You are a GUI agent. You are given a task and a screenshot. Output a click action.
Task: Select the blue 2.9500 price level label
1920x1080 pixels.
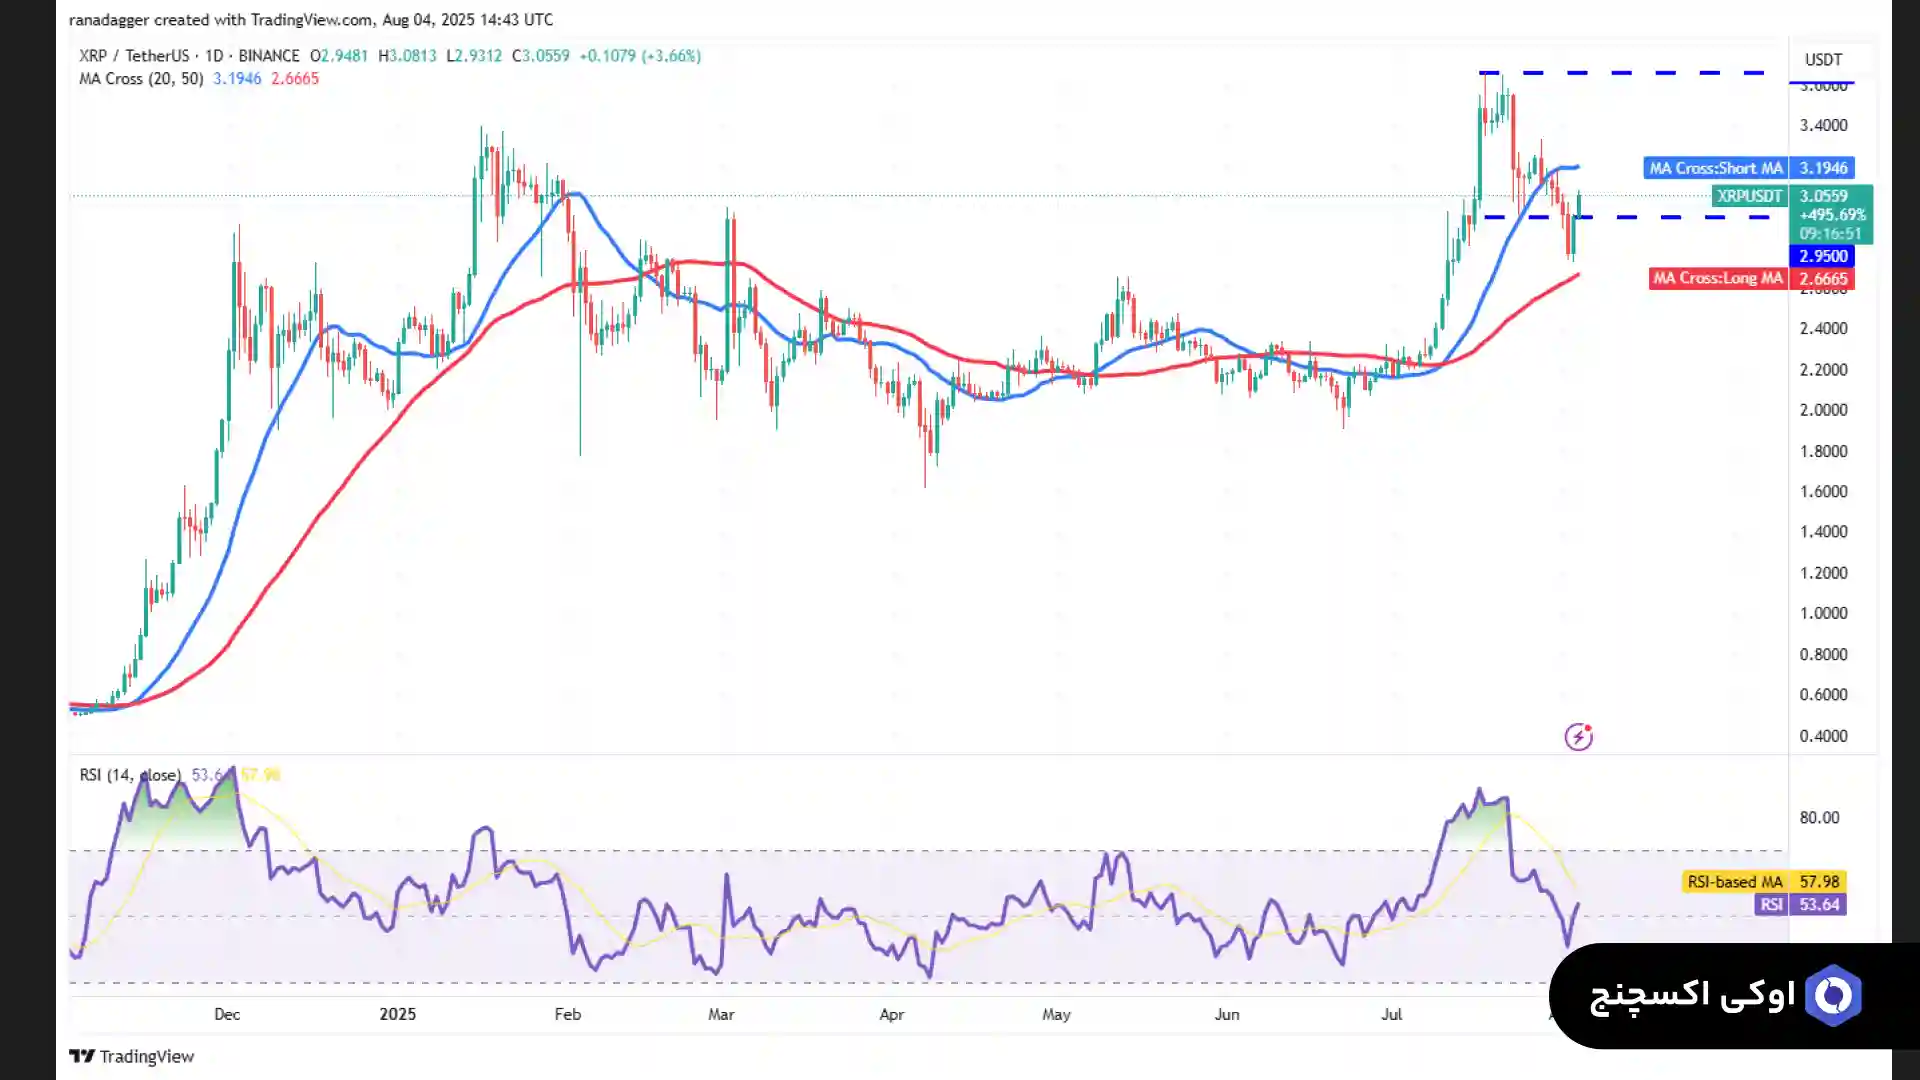point(1823,256)
